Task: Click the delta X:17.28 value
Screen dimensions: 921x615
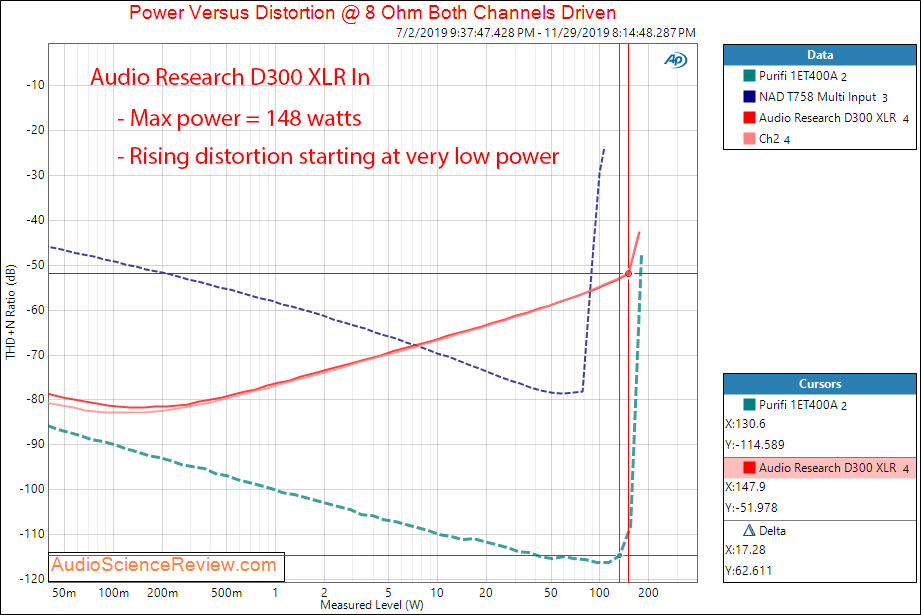Action: click(745, 550)
